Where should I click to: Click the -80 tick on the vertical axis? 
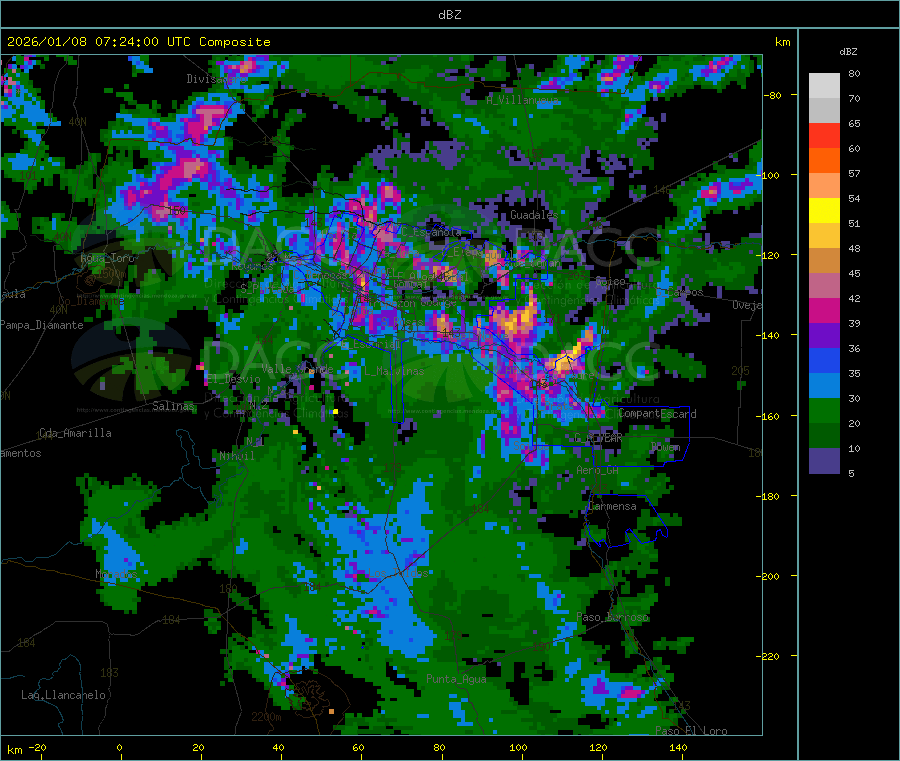tap(772, 95)
